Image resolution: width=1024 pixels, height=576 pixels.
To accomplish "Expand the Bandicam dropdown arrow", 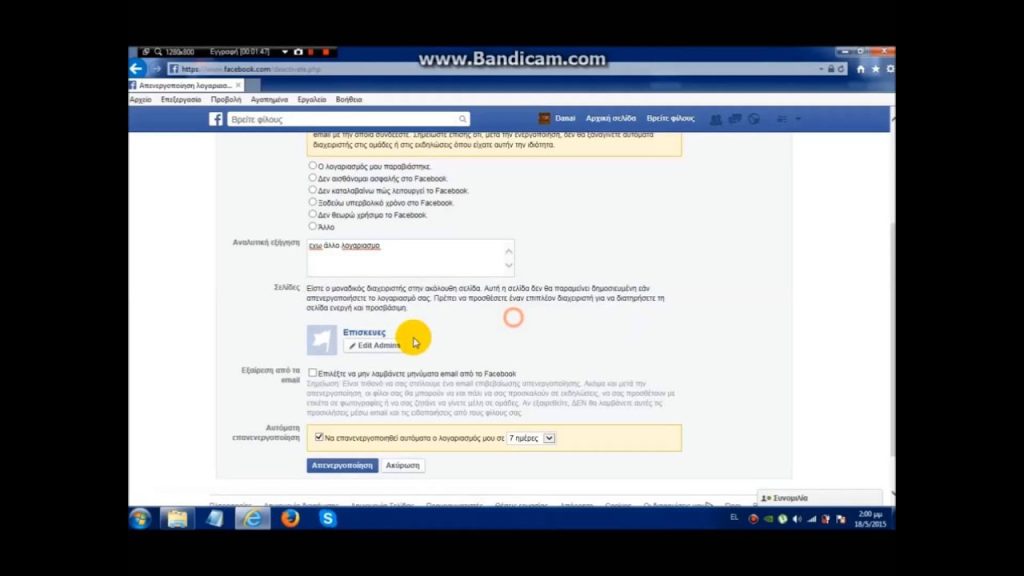I will (x=285, y=52).
